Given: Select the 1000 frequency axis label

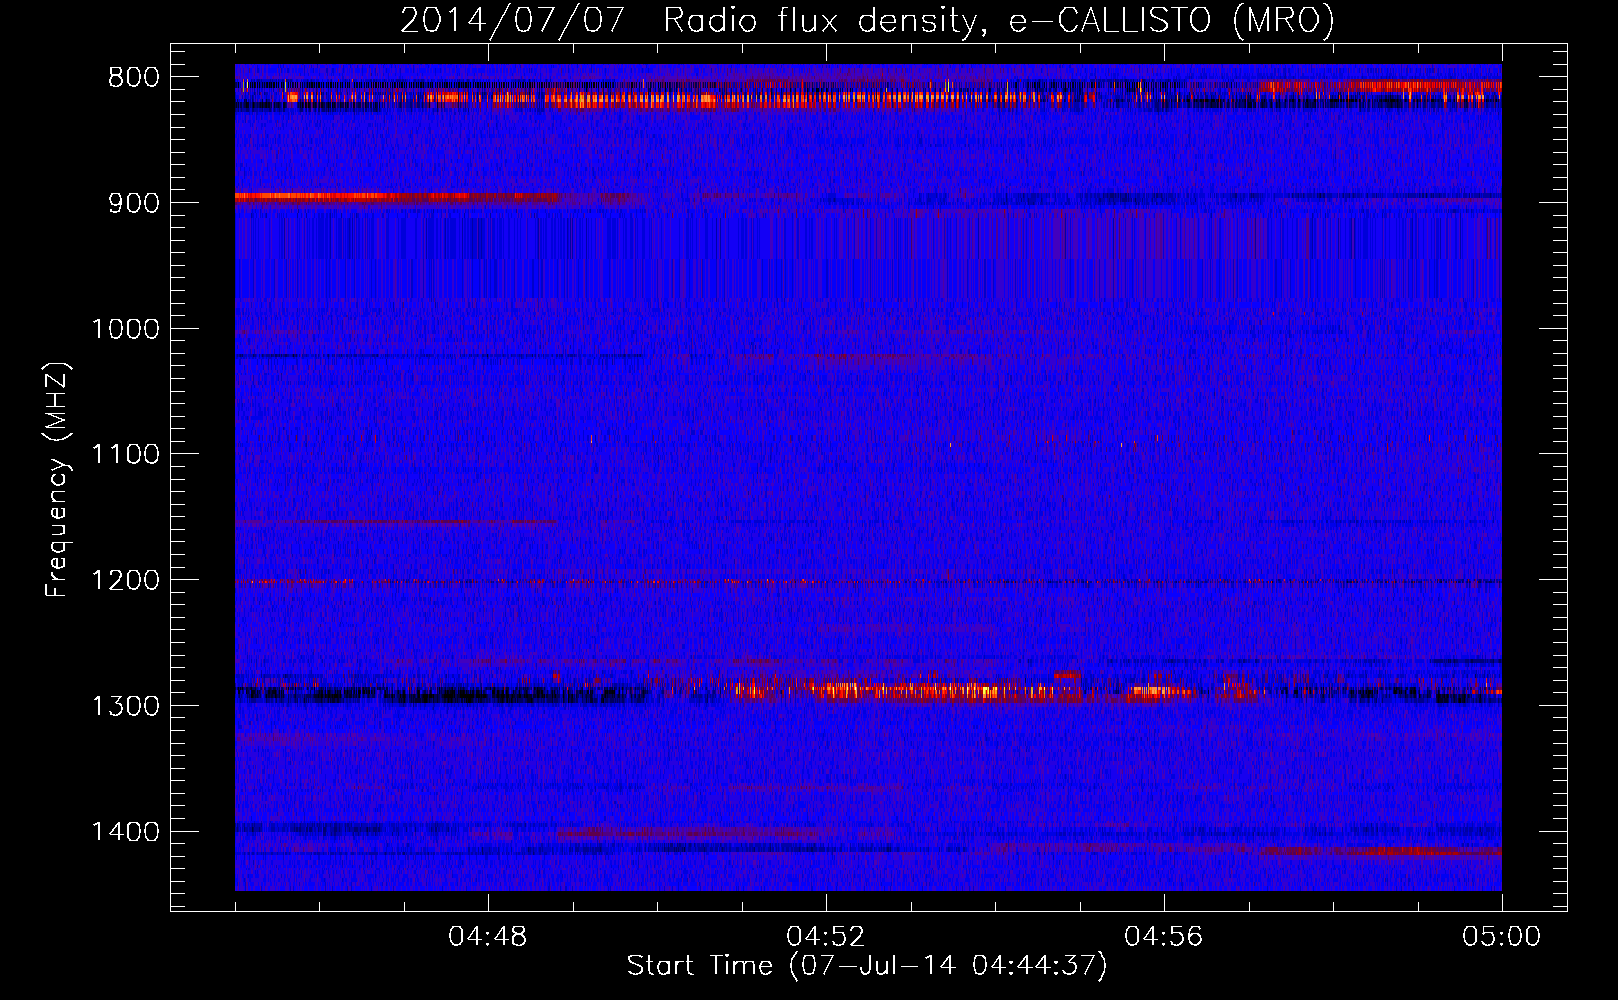Looking at the screenshot, I should 125,329.
